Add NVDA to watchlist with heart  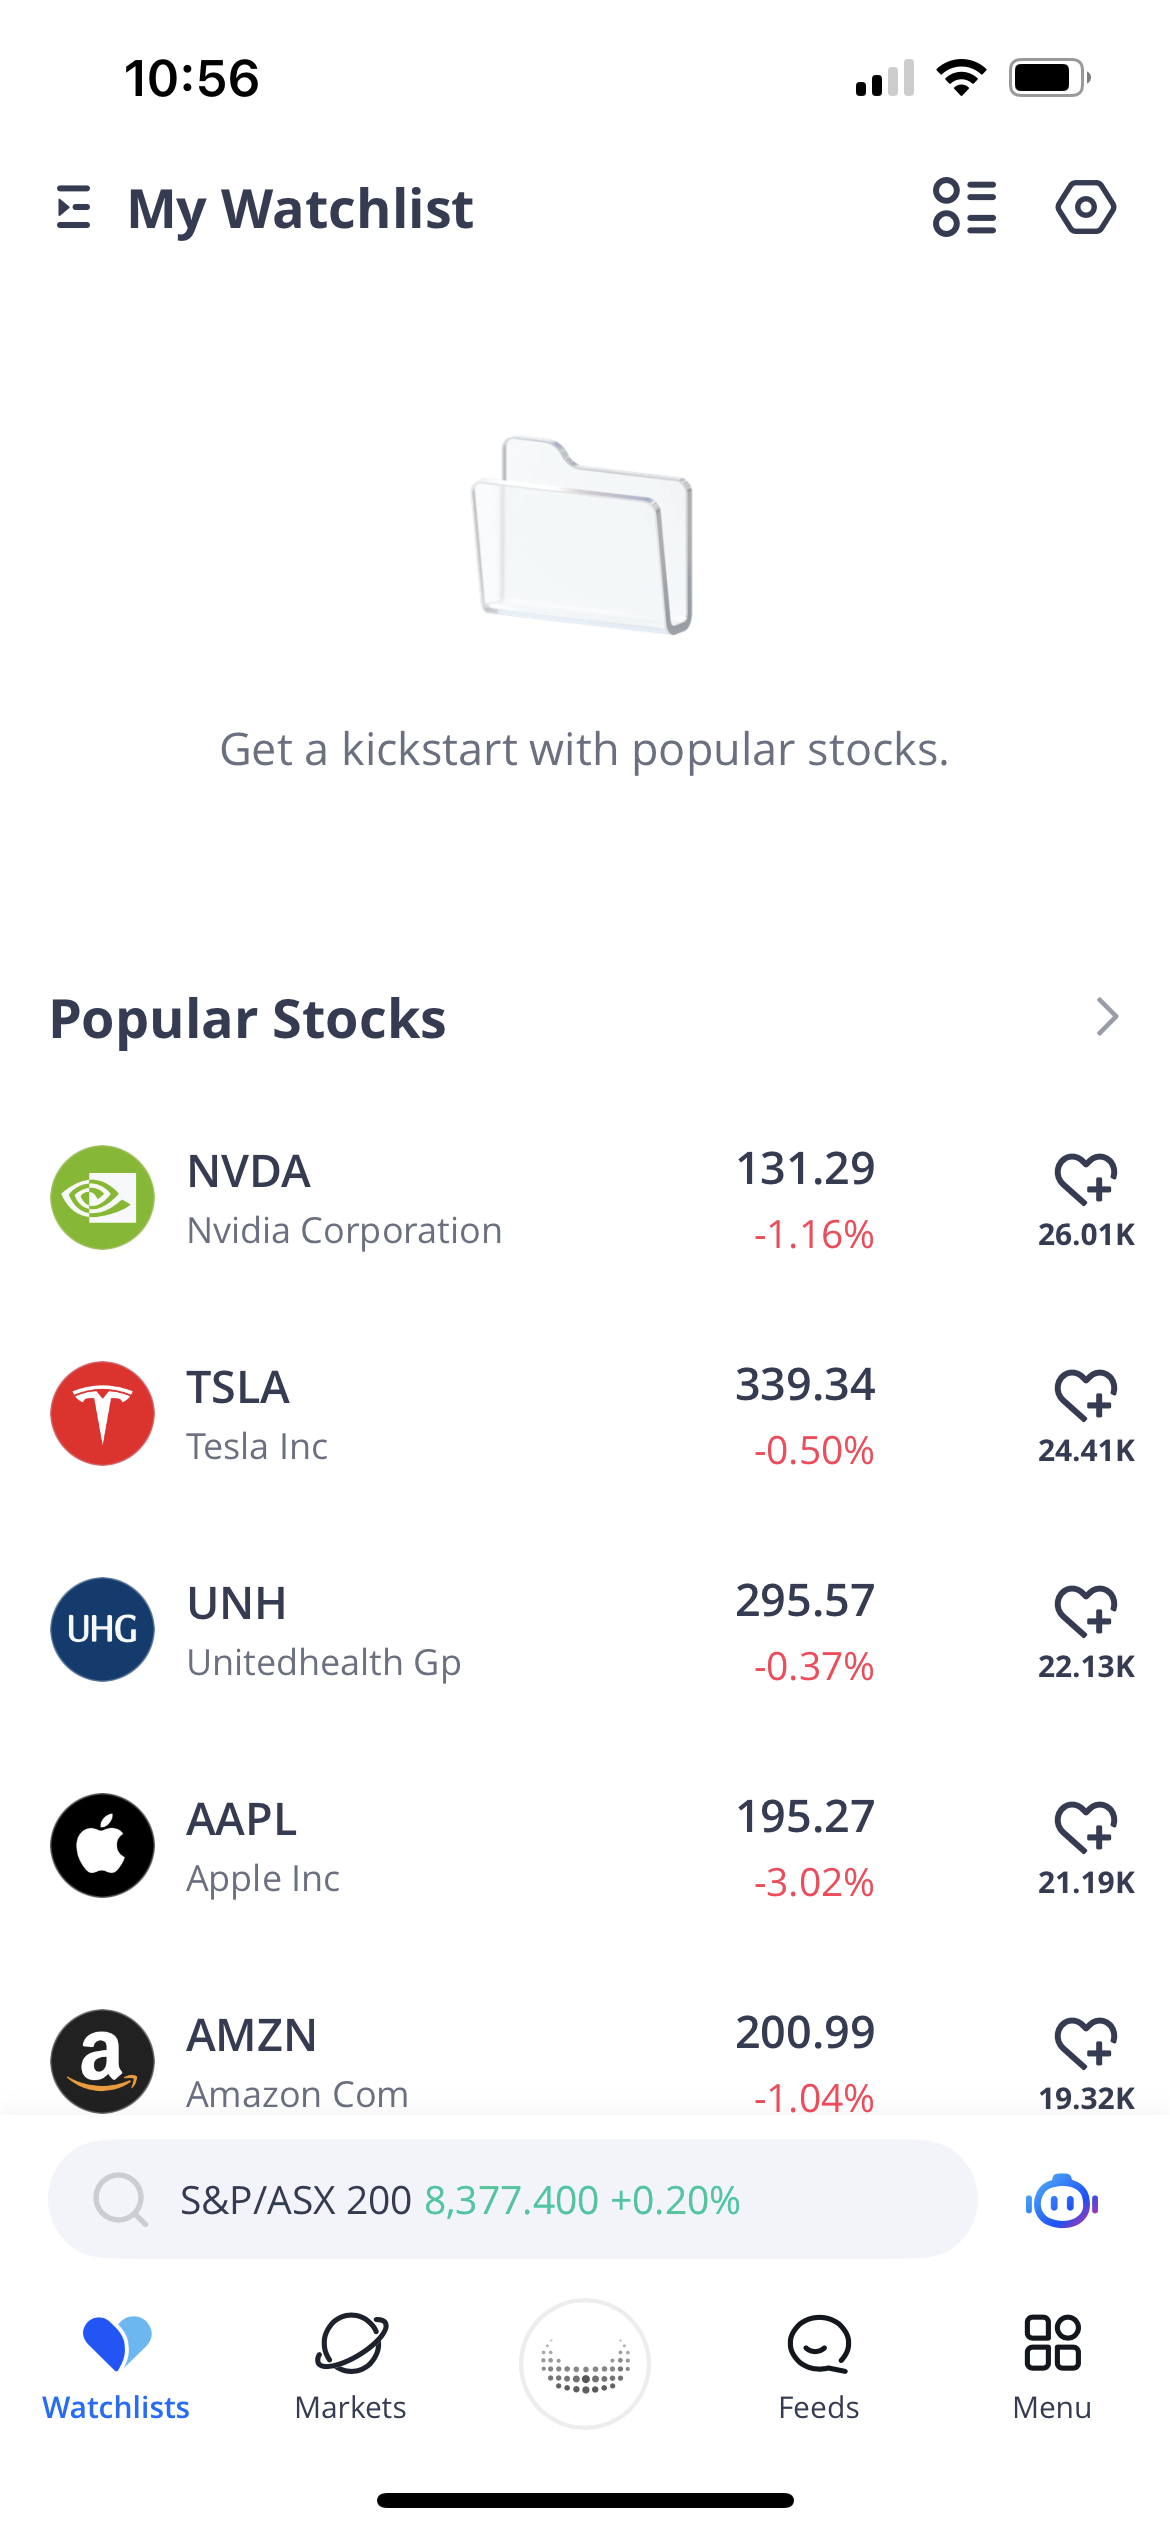point(1085,1180)
